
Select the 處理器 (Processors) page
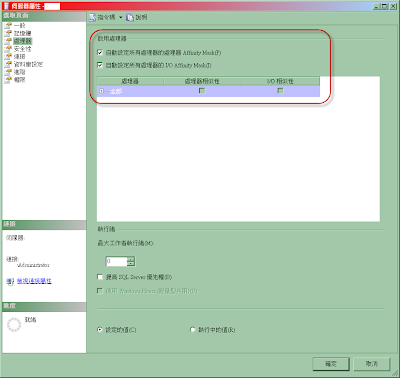(x=23, y=41)
